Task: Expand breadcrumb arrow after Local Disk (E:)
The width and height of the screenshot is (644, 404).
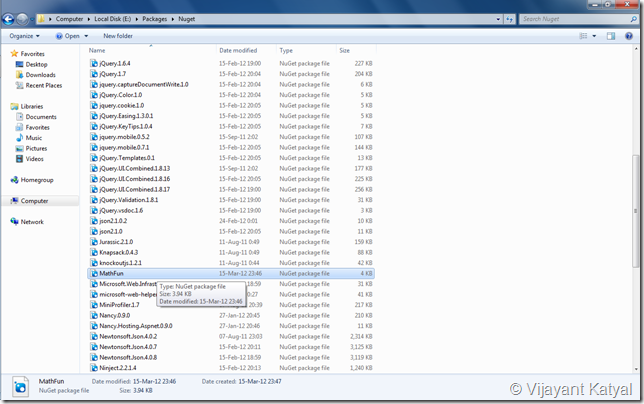Action: click(x=137, y=19)
